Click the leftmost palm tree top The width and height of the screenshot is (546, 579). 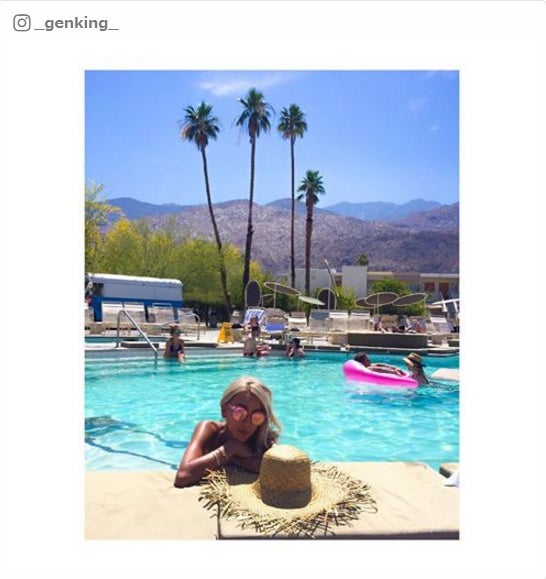tap(199, 126)
